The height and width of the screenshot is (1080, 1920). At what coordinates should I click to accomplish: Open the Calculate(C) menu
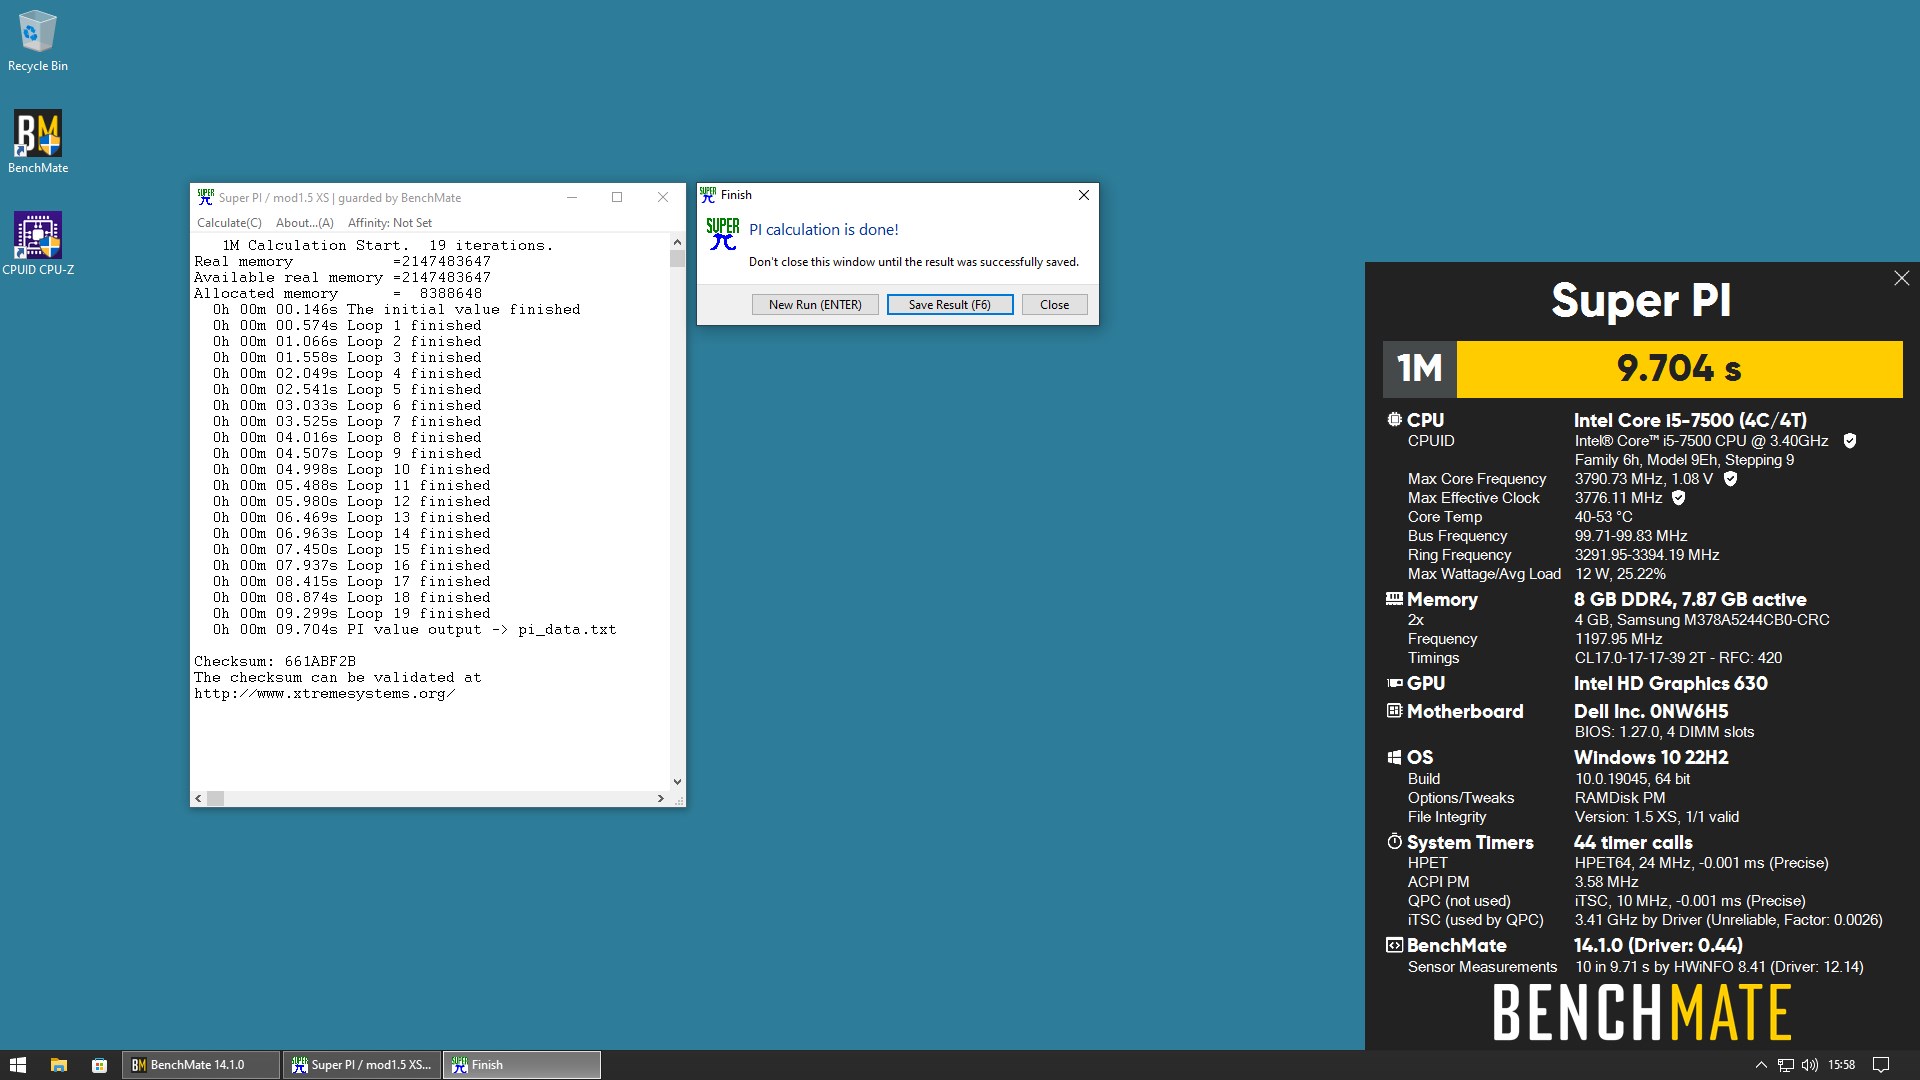[229, 223]
